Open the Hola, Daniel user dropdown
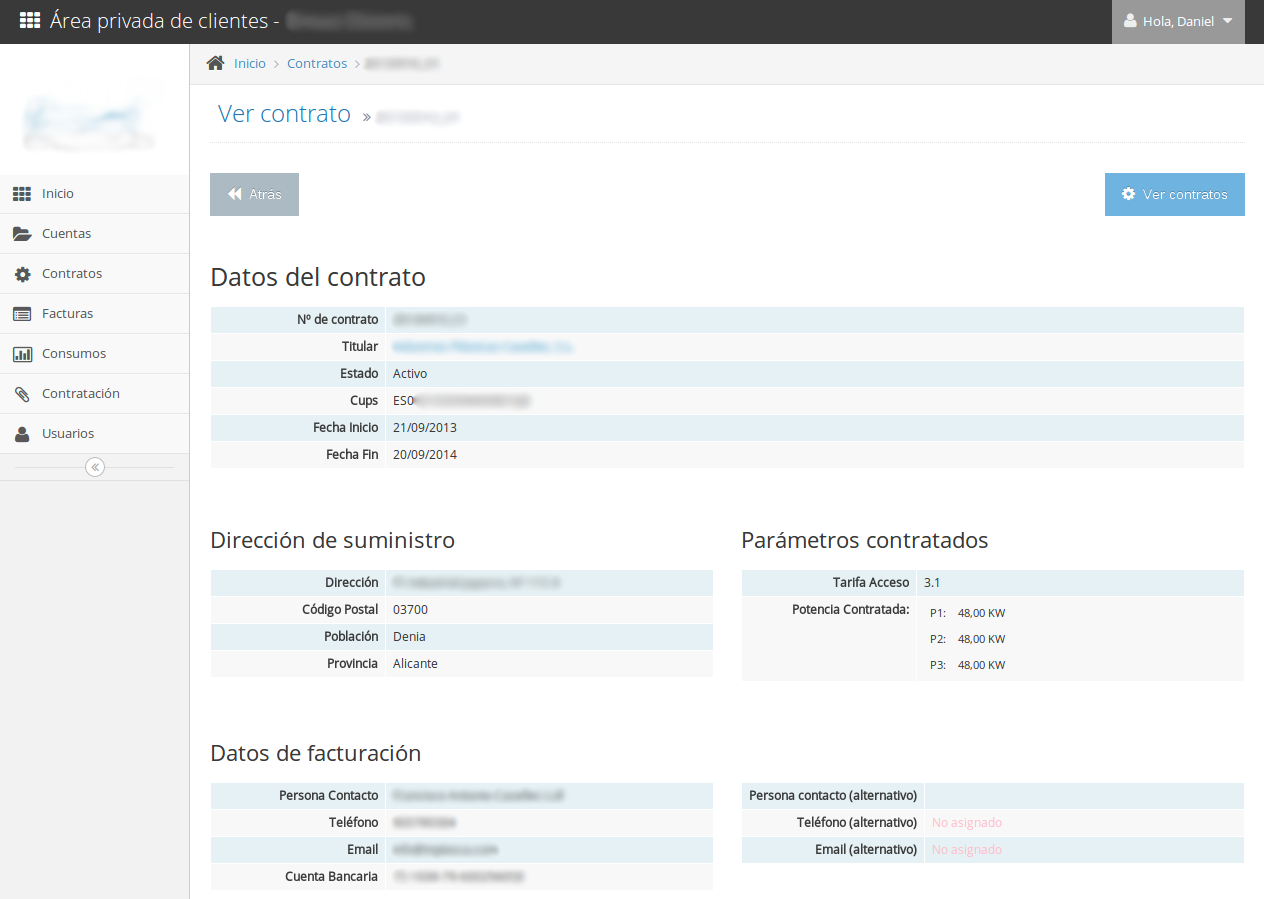This screenshot has width=1264, height=899. pos(1178,21)
